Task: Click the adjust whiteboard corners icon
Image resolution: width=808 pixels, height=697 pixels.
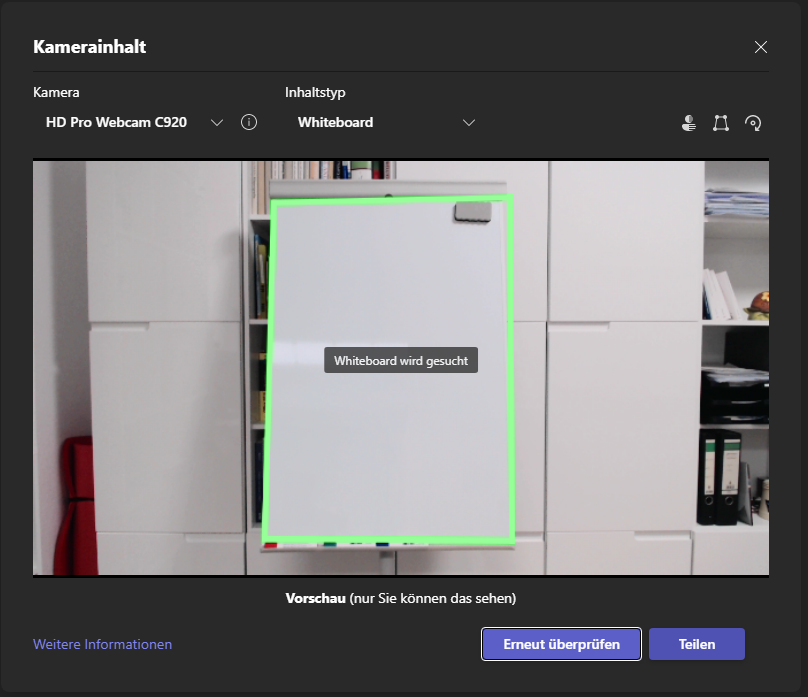Action: coord(720,123)
